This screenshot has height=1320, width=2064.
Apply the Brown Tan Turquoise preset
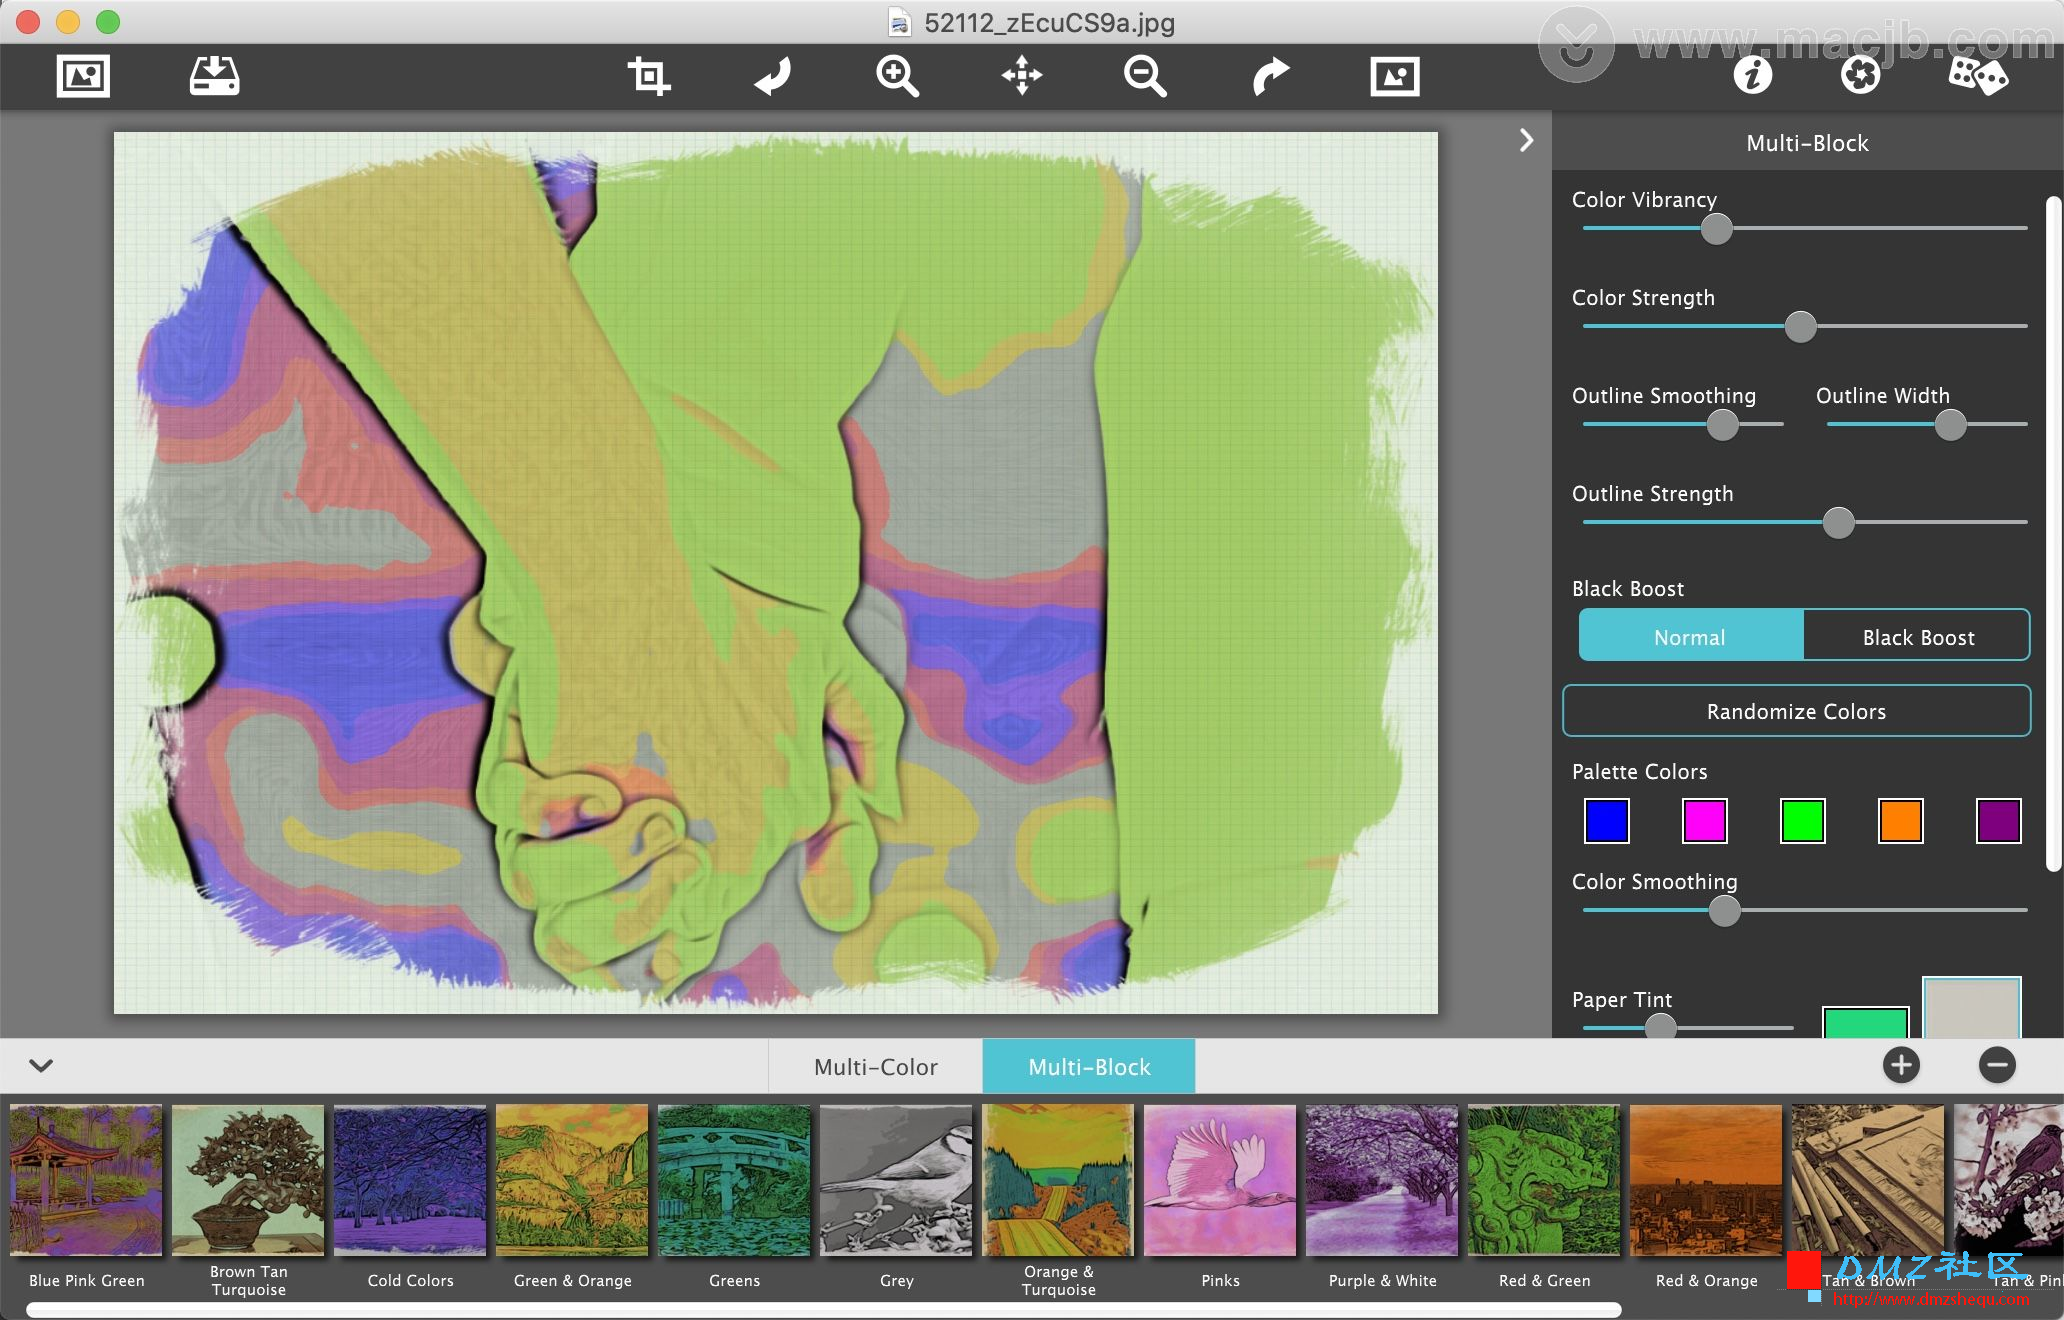click(x=248, y=1180)
